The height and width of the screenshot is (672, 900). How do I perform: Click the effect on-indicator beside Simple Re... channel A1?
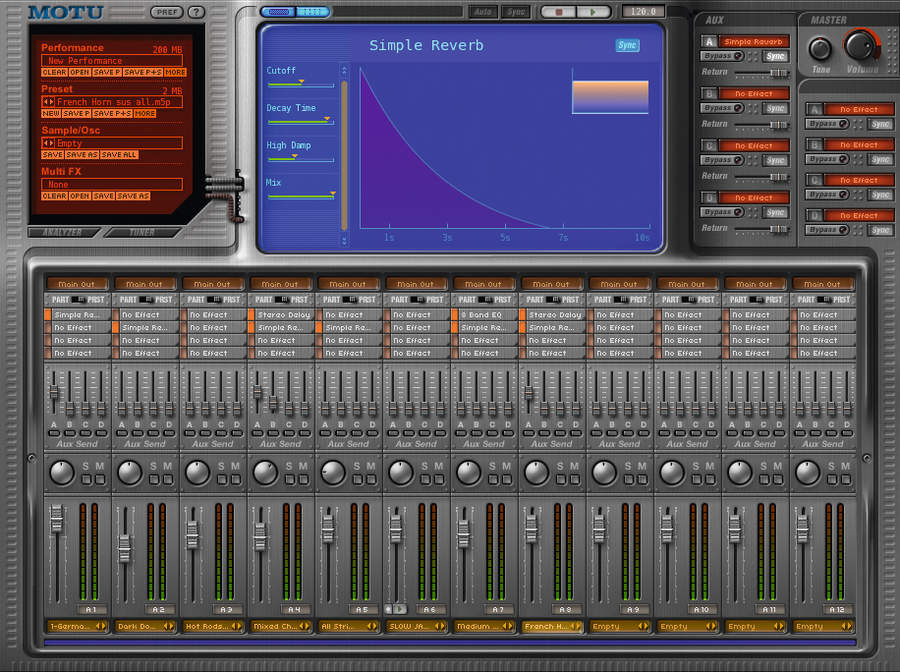[48, 314]
